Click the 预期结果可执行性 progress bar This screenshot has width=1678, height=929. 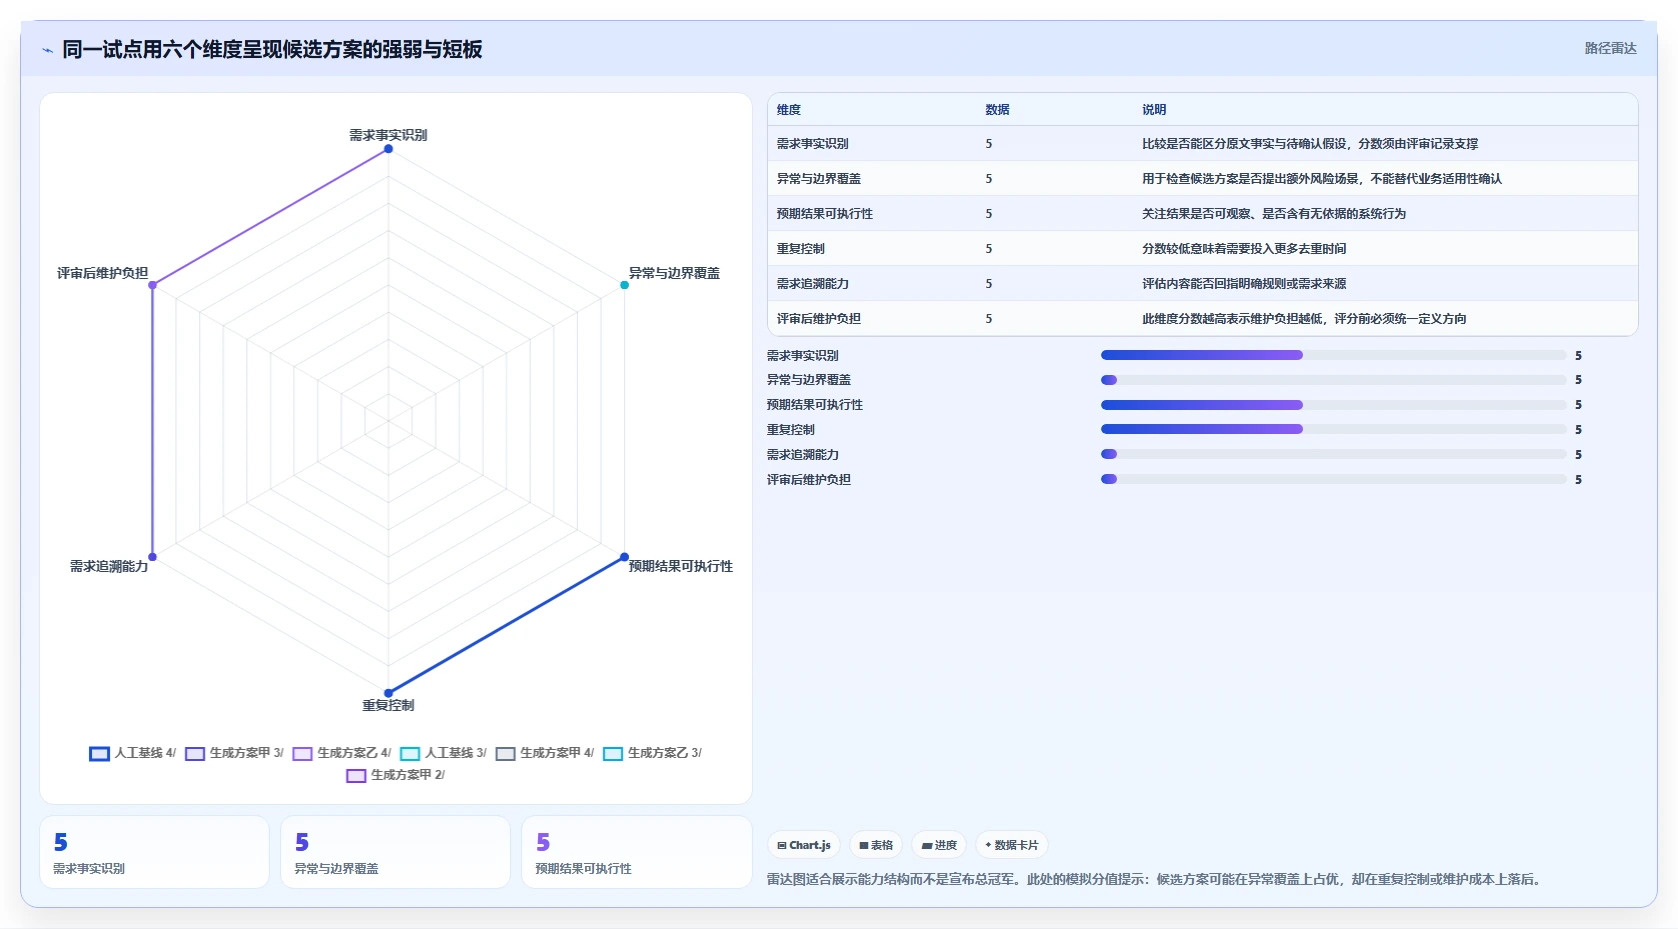[1333, 405]
